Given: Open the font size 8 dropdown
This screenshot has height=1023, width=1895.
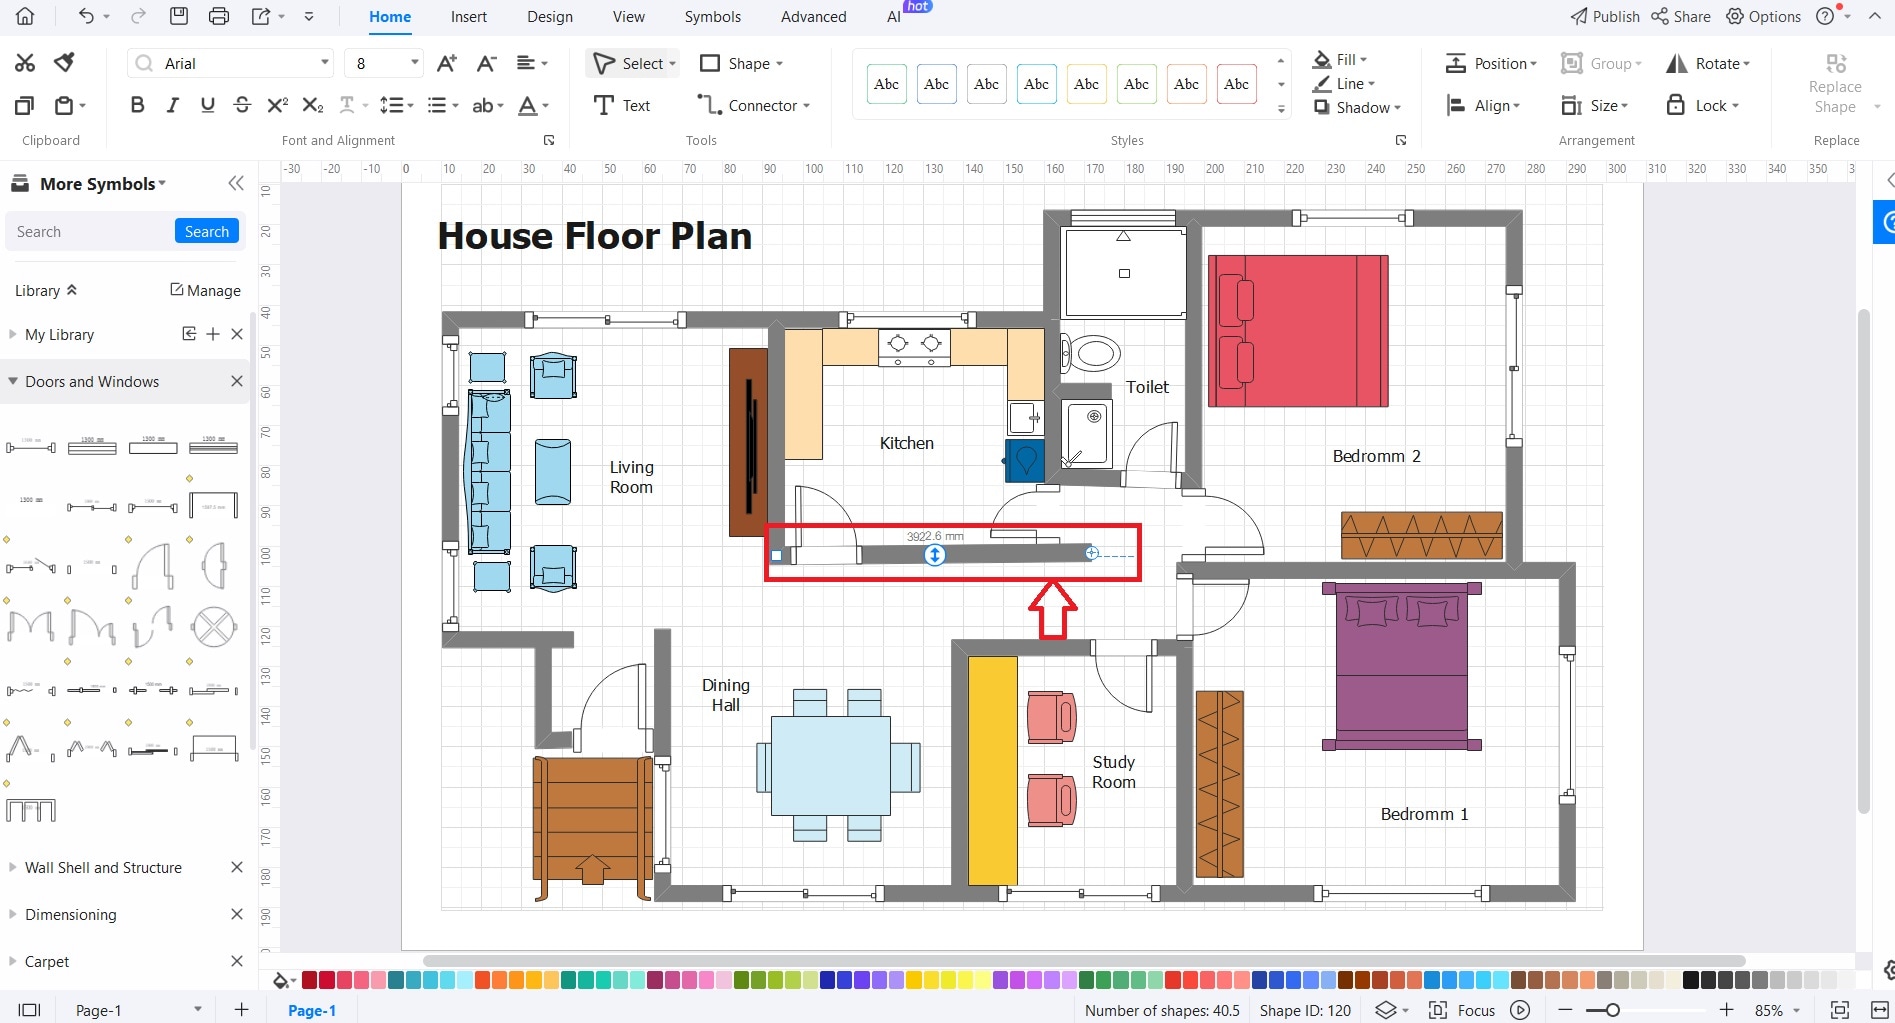Looking at the screenshot, I should 414,63.
